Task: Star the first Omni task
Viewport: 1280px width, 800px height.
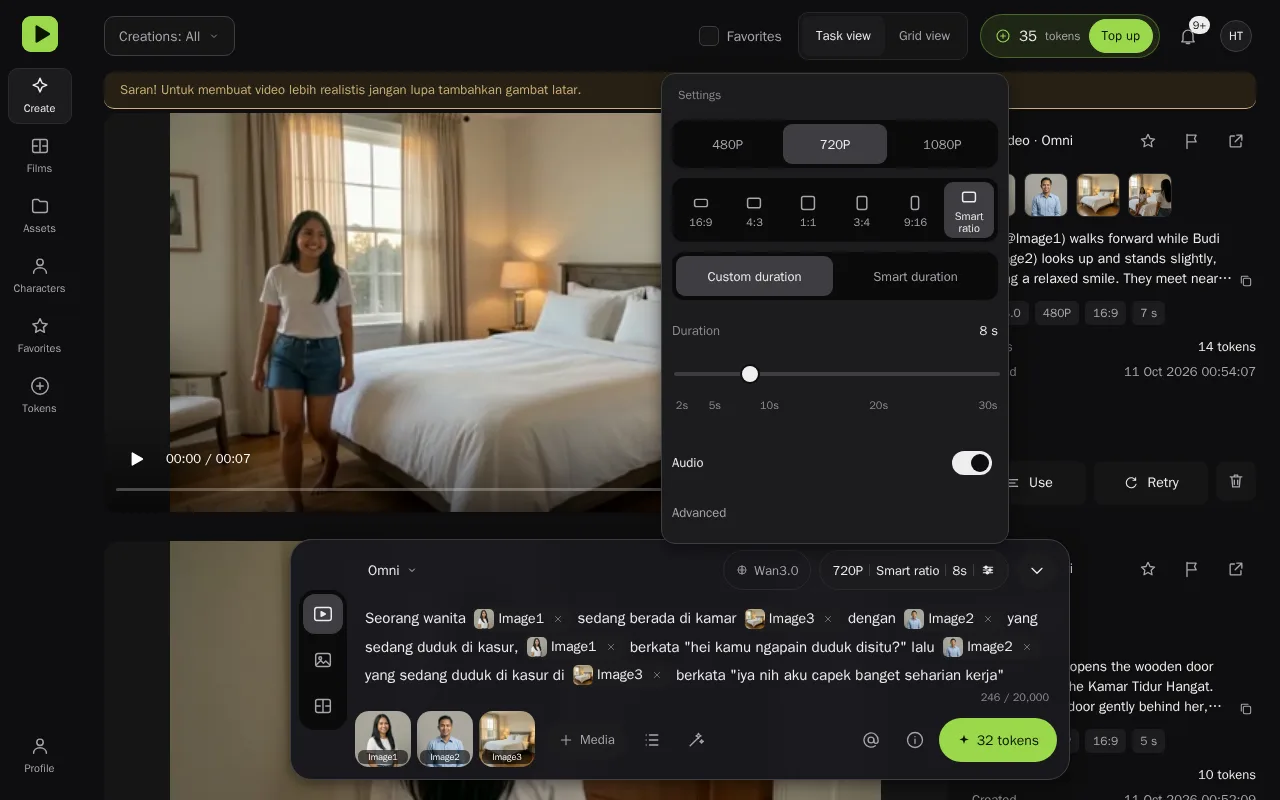Action: click(x=1148, y=141)
